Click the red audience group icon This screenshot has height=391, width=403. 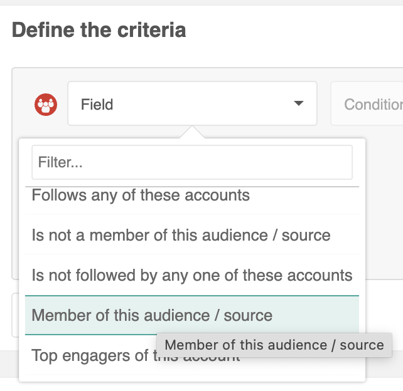(46, 104)
